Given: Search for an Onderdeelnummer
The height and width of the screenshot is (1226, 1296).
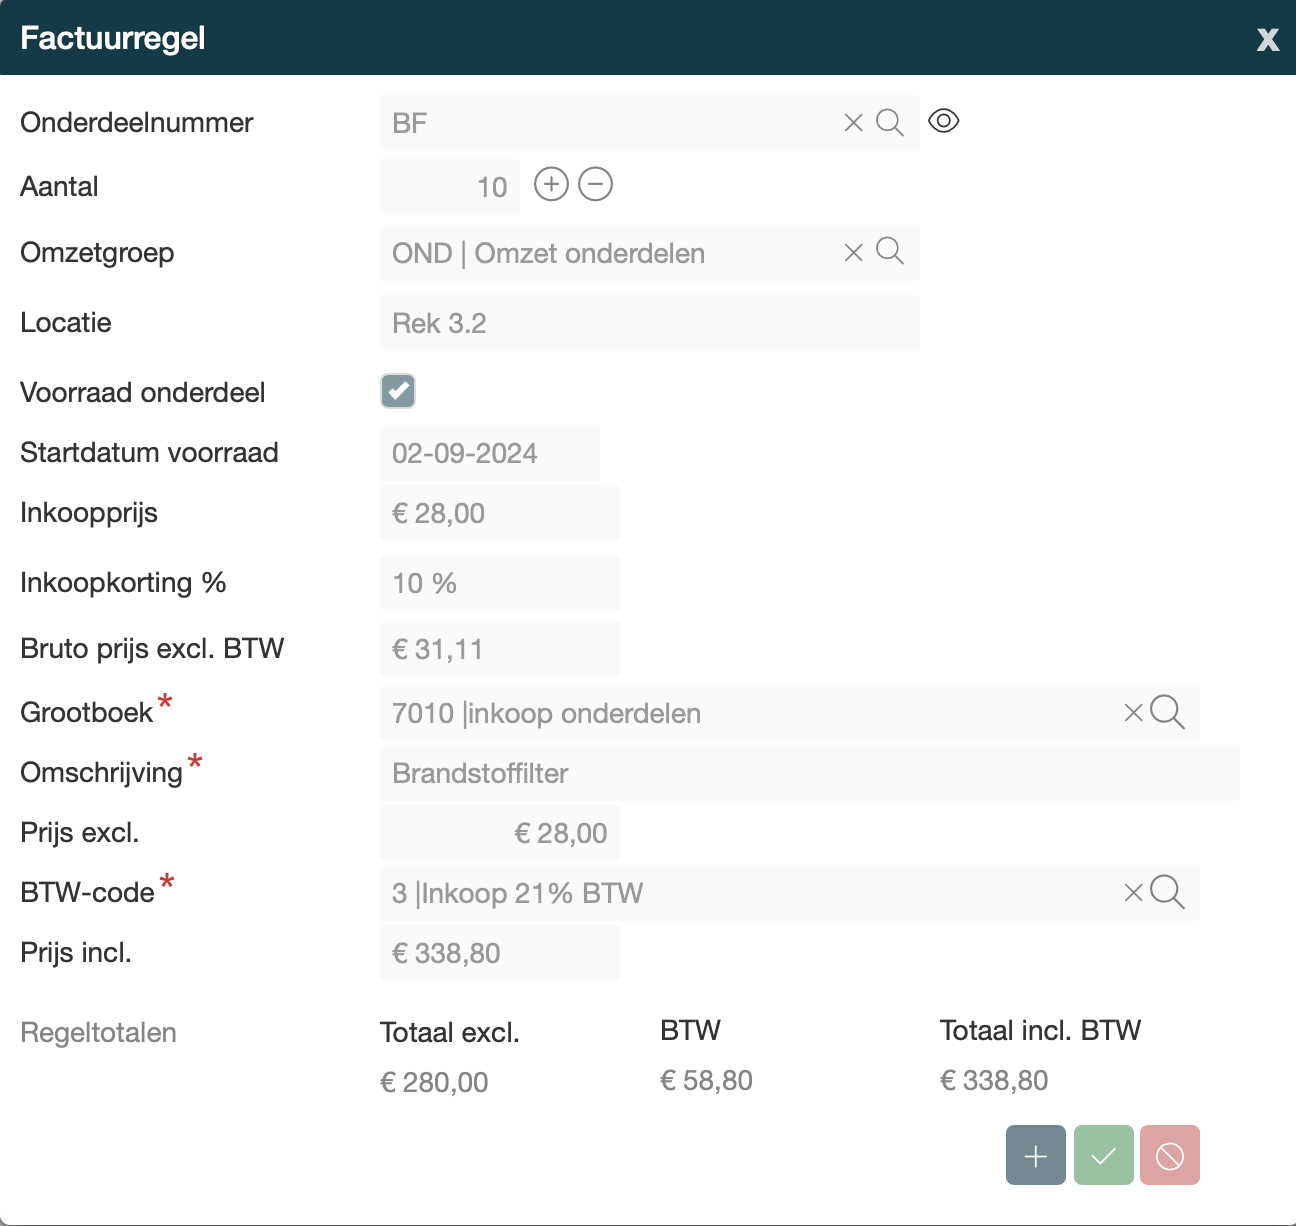Looking at the screenshot, I should tap(889, 123).
